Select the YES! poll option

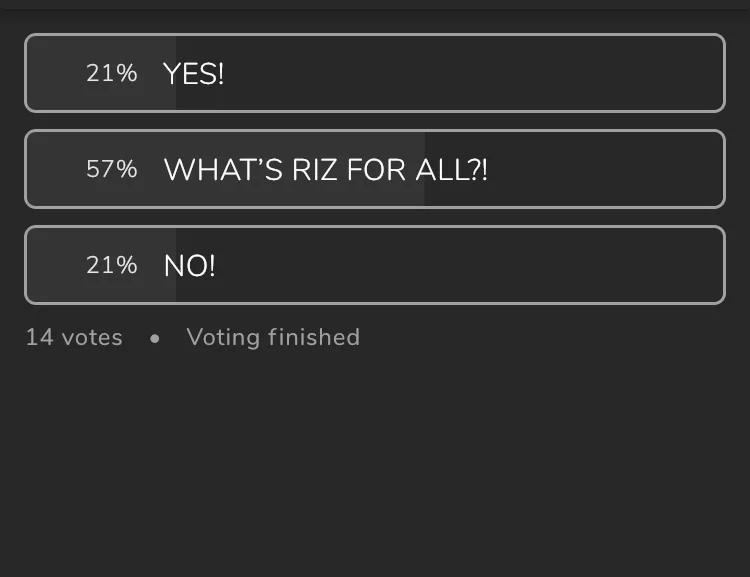click(374, 73)
